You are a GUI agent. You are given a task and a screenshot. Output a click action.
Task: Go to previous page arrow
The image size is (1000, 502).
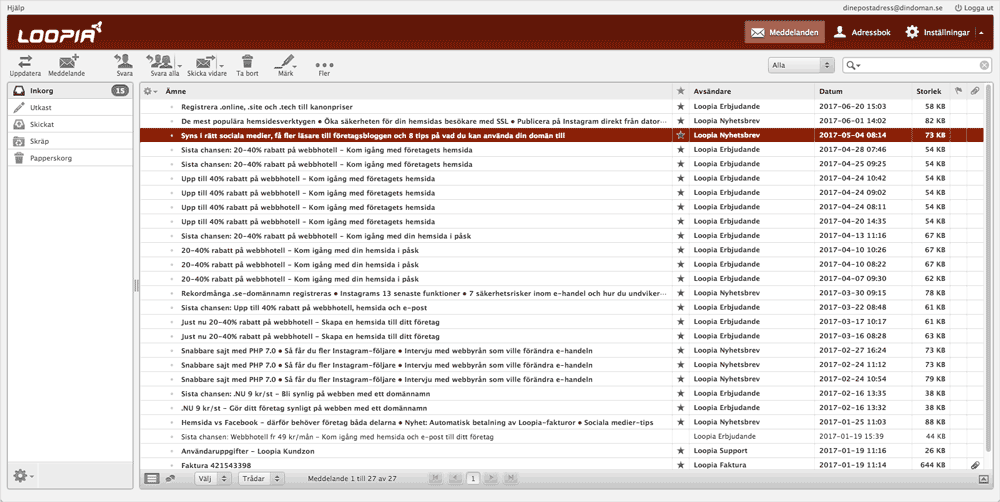click(x=454, y=478)
